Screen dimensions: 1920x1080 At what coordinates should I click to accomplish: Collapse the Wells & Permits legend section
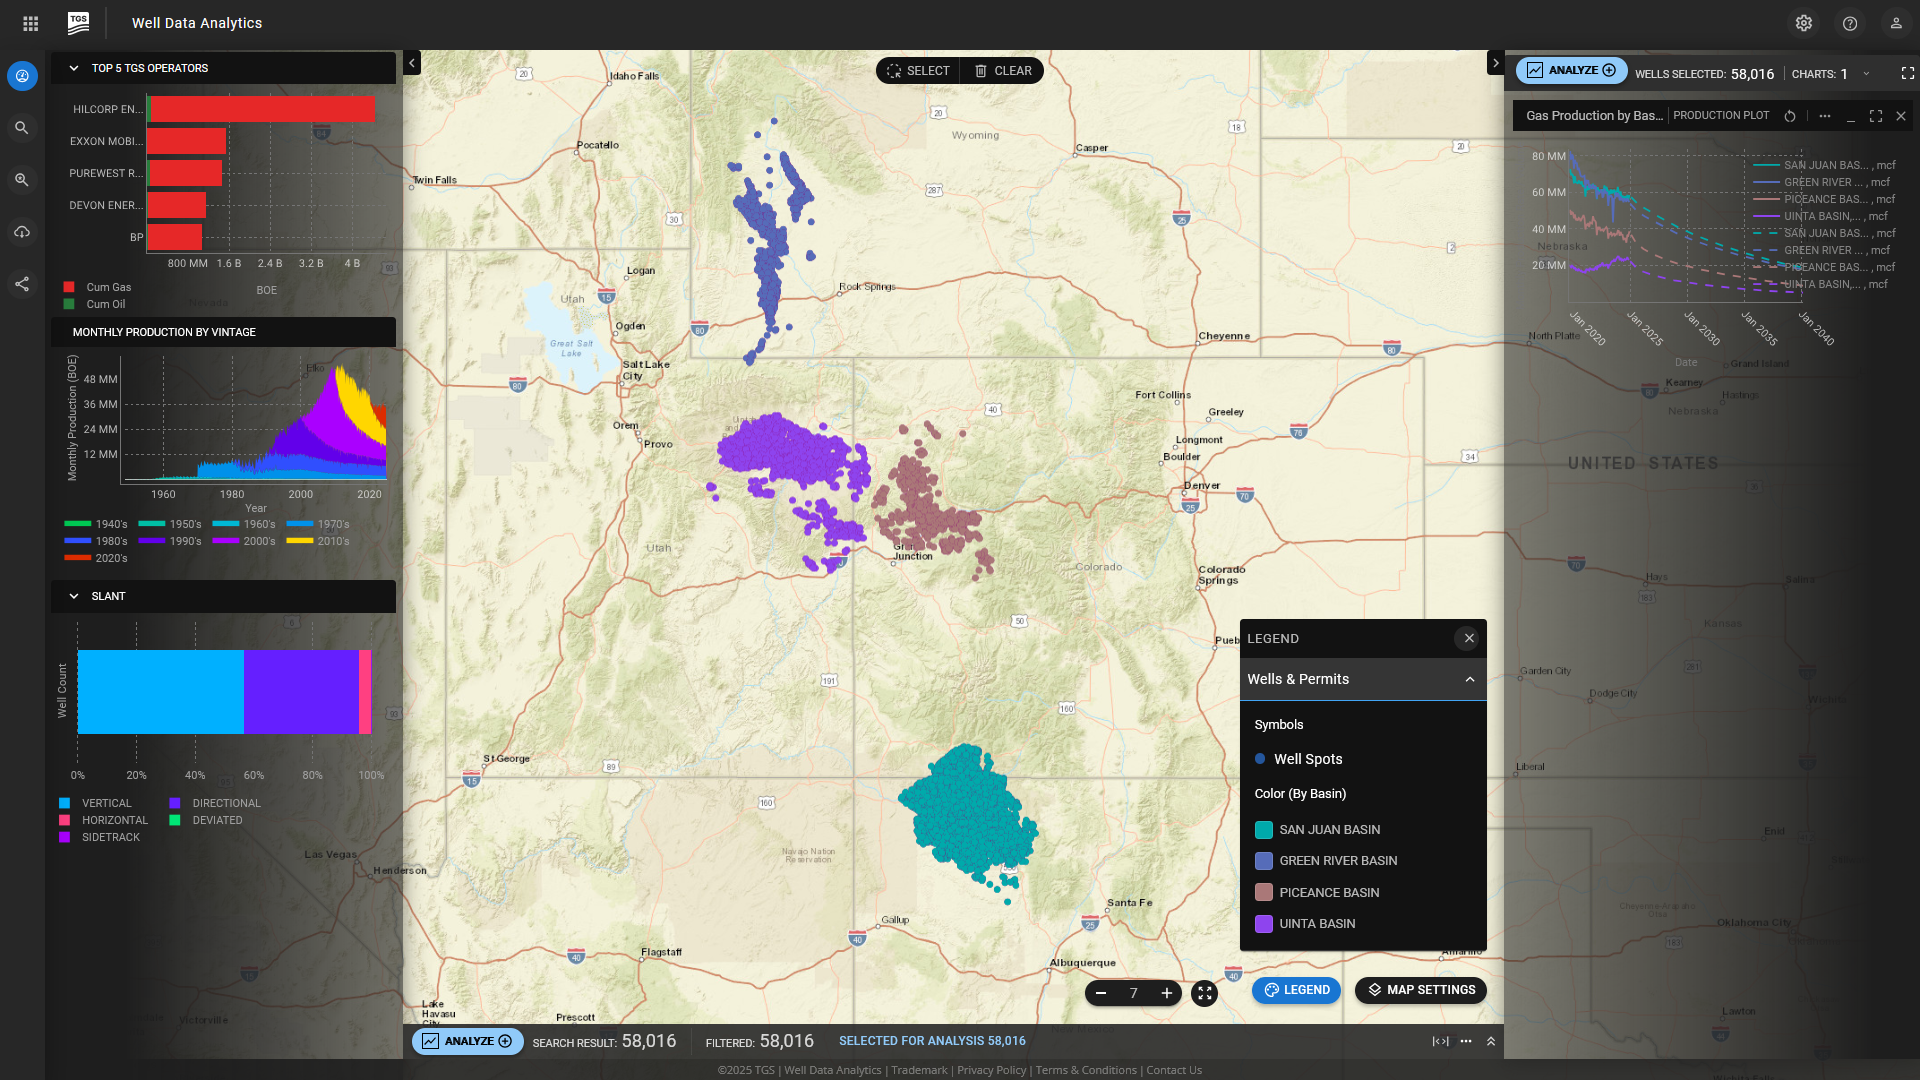(x=1469, y=679)
